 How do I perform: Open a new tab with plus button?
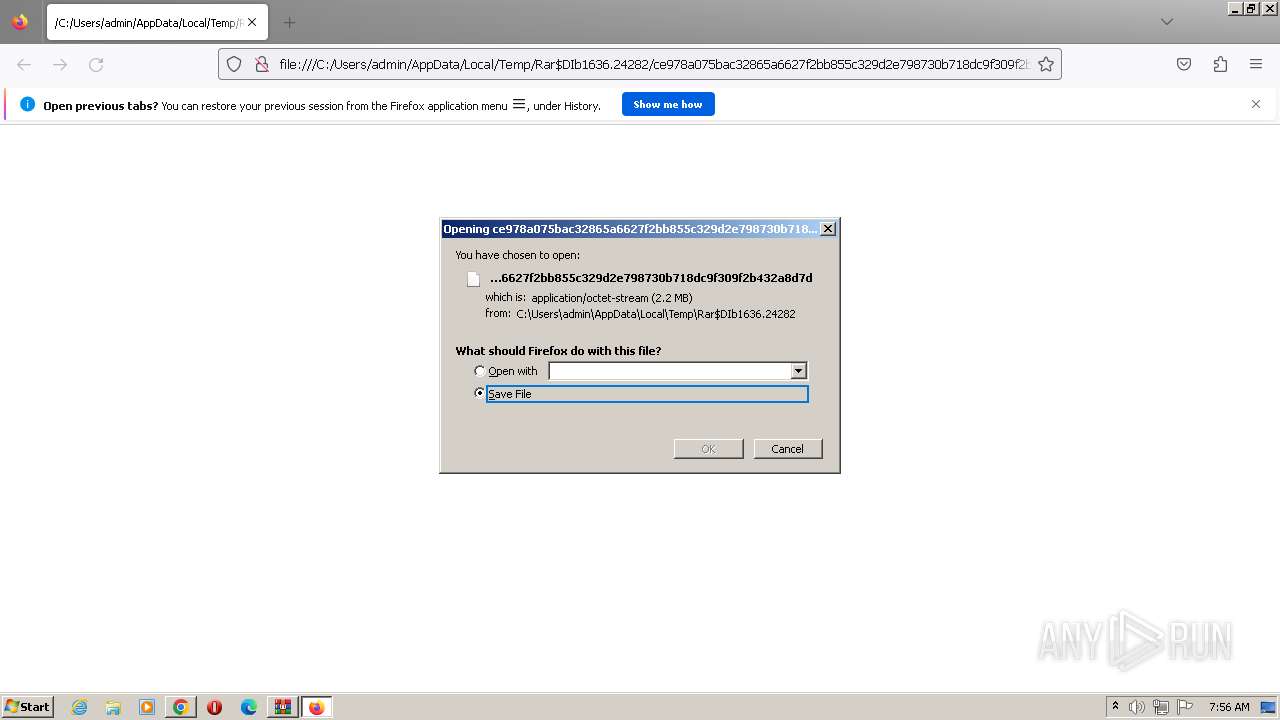tap(289, 22)
